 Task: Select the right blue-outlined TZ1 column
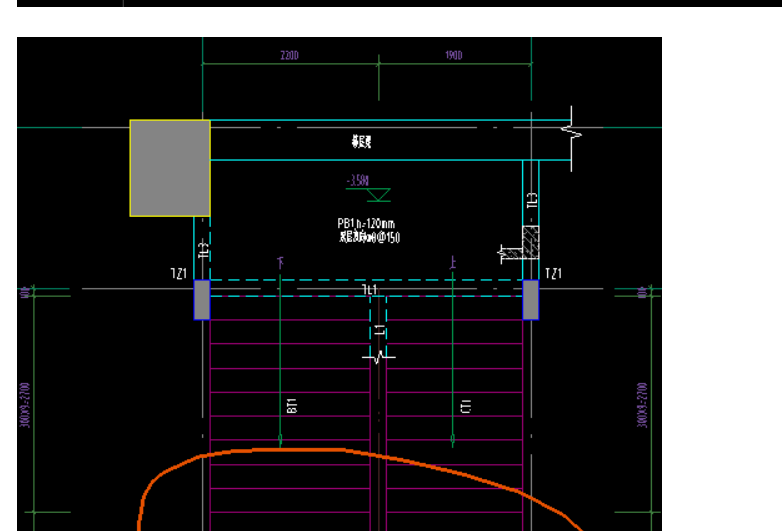point(531,300)
